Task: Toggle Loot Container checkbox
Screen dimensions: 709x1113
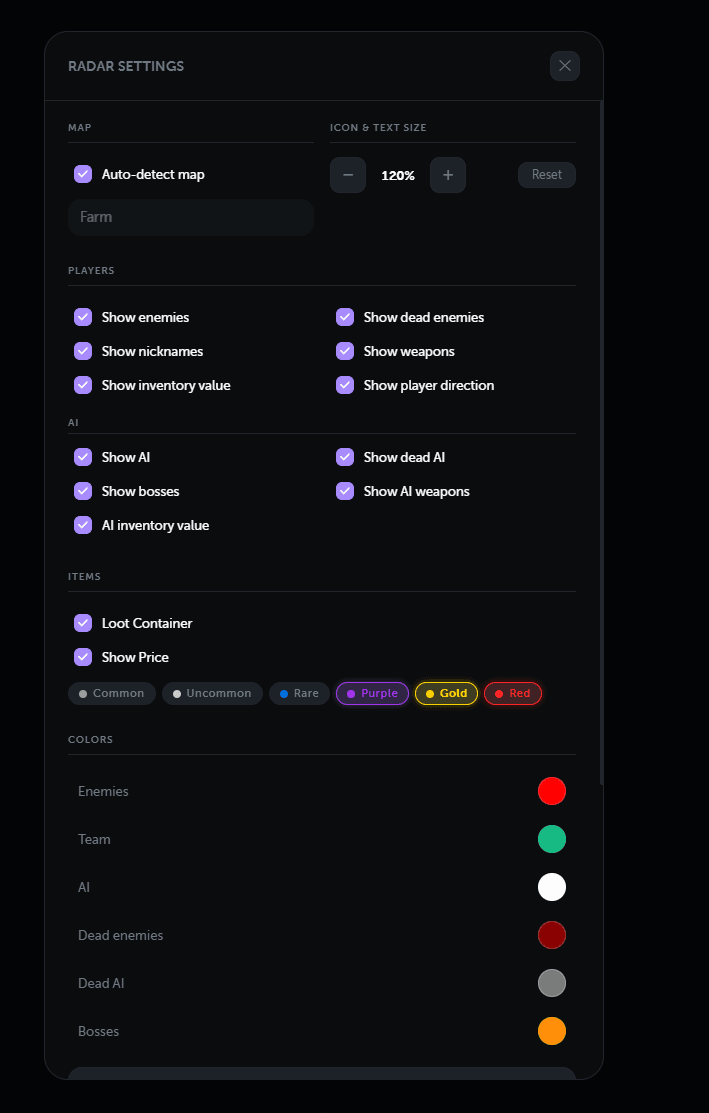Action: click(83, 623)
